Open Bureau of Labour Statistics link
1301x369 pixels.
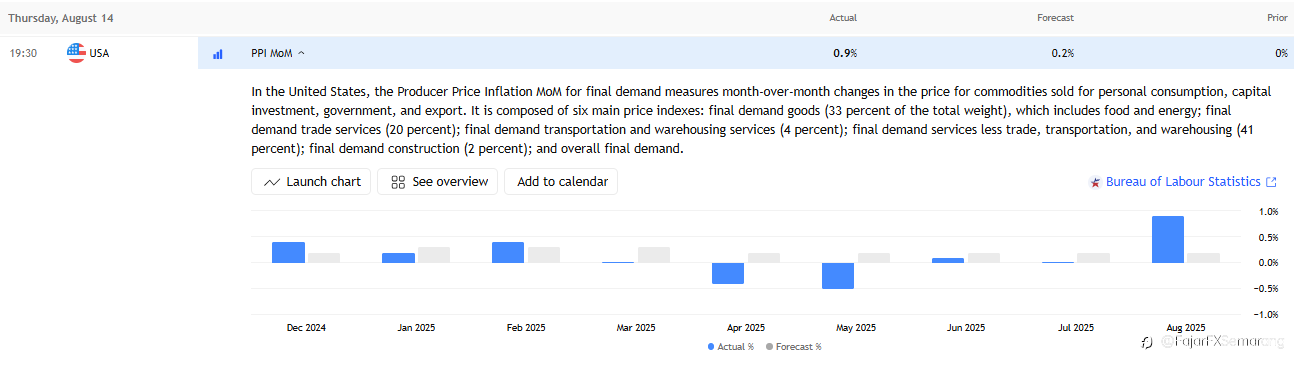[1183, 182]
